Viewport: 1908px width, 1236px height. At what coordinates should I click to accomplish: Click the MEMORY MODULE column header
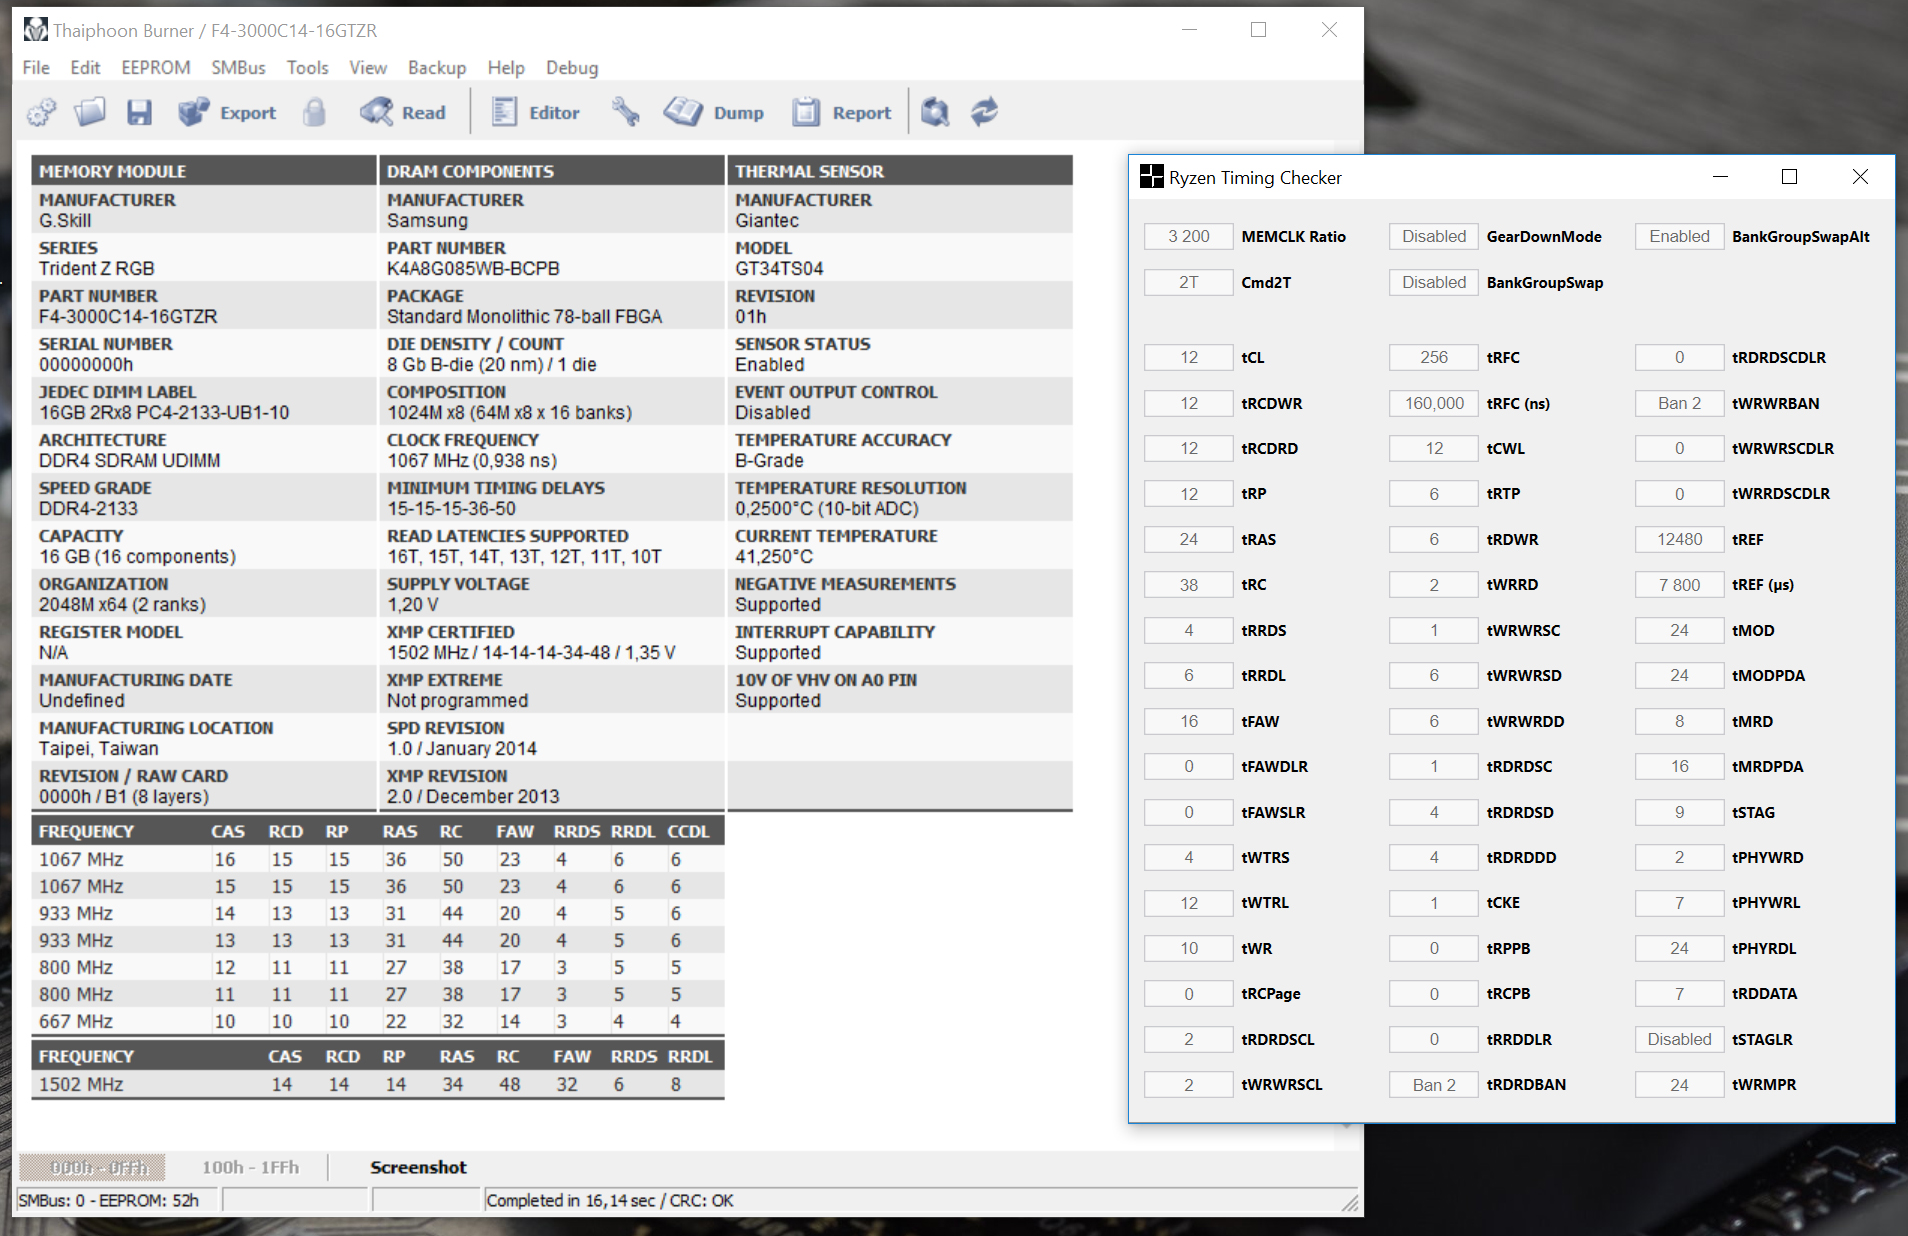pyautogui.click(x=204, y=171)
